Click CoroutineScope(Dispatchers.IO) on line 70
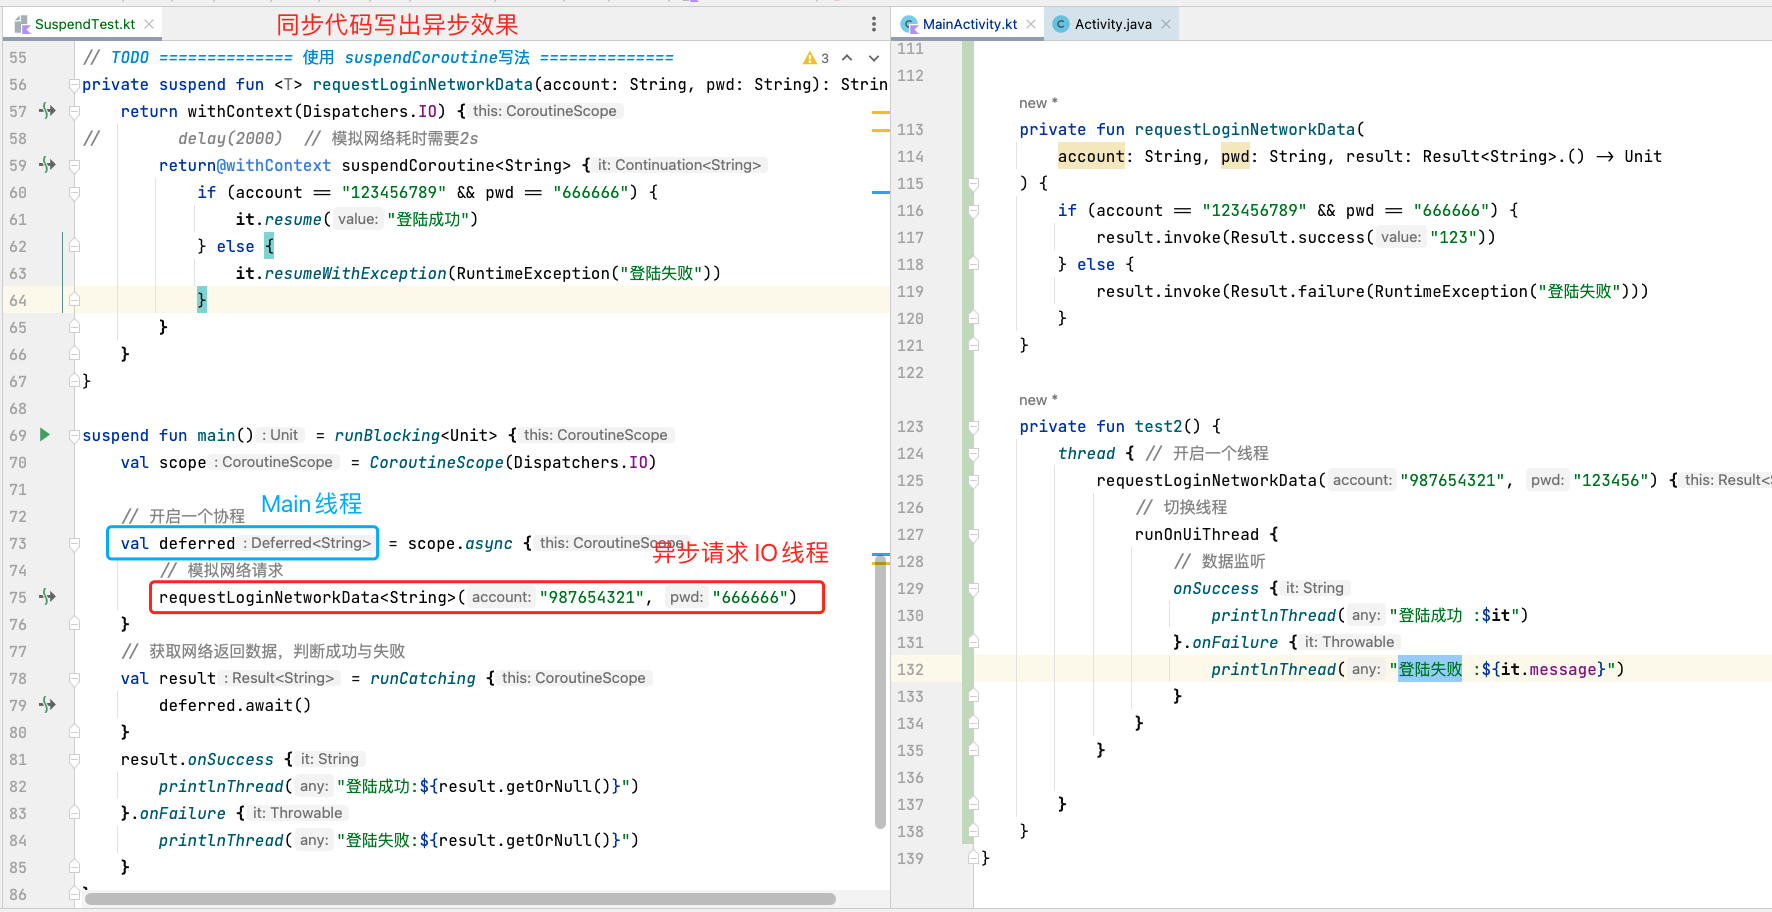Viewport: 1772px width, 912px height. point(513,462)
